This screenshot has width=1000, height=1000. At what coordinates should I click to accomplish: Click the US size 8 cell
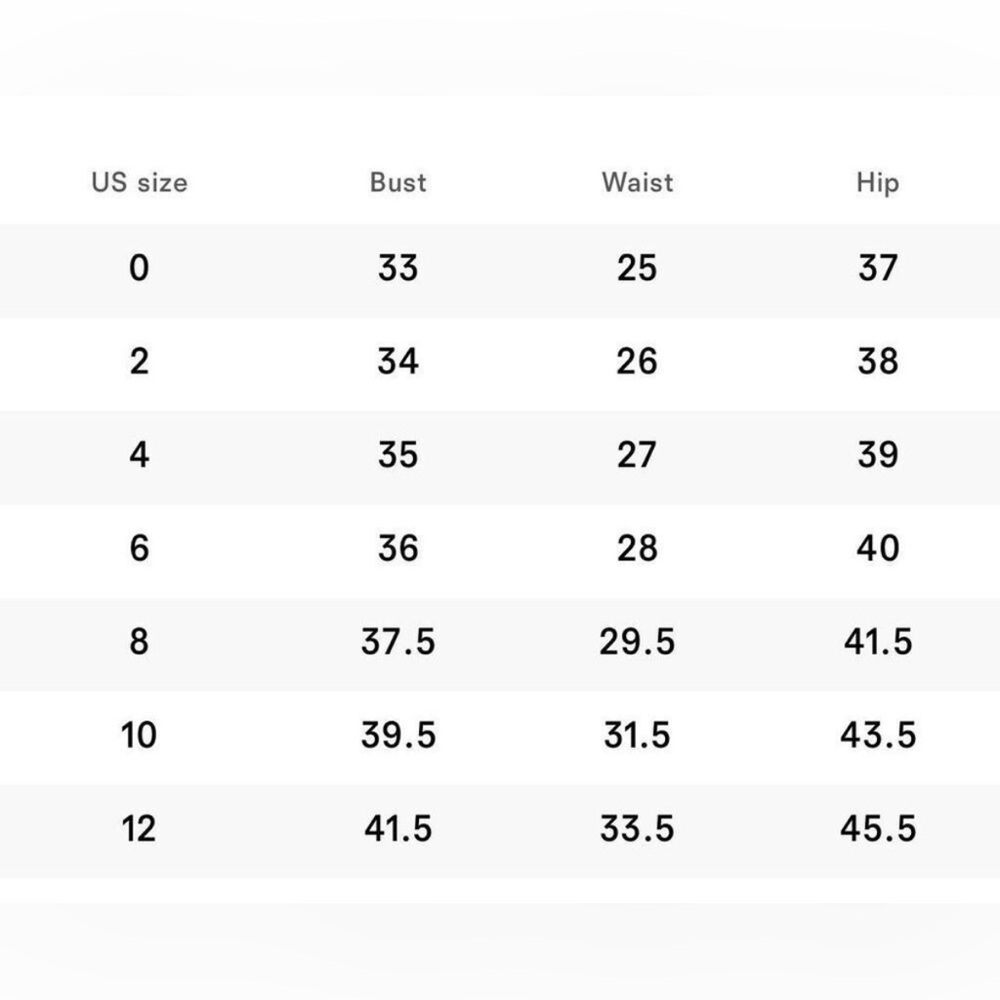(140, 642)
